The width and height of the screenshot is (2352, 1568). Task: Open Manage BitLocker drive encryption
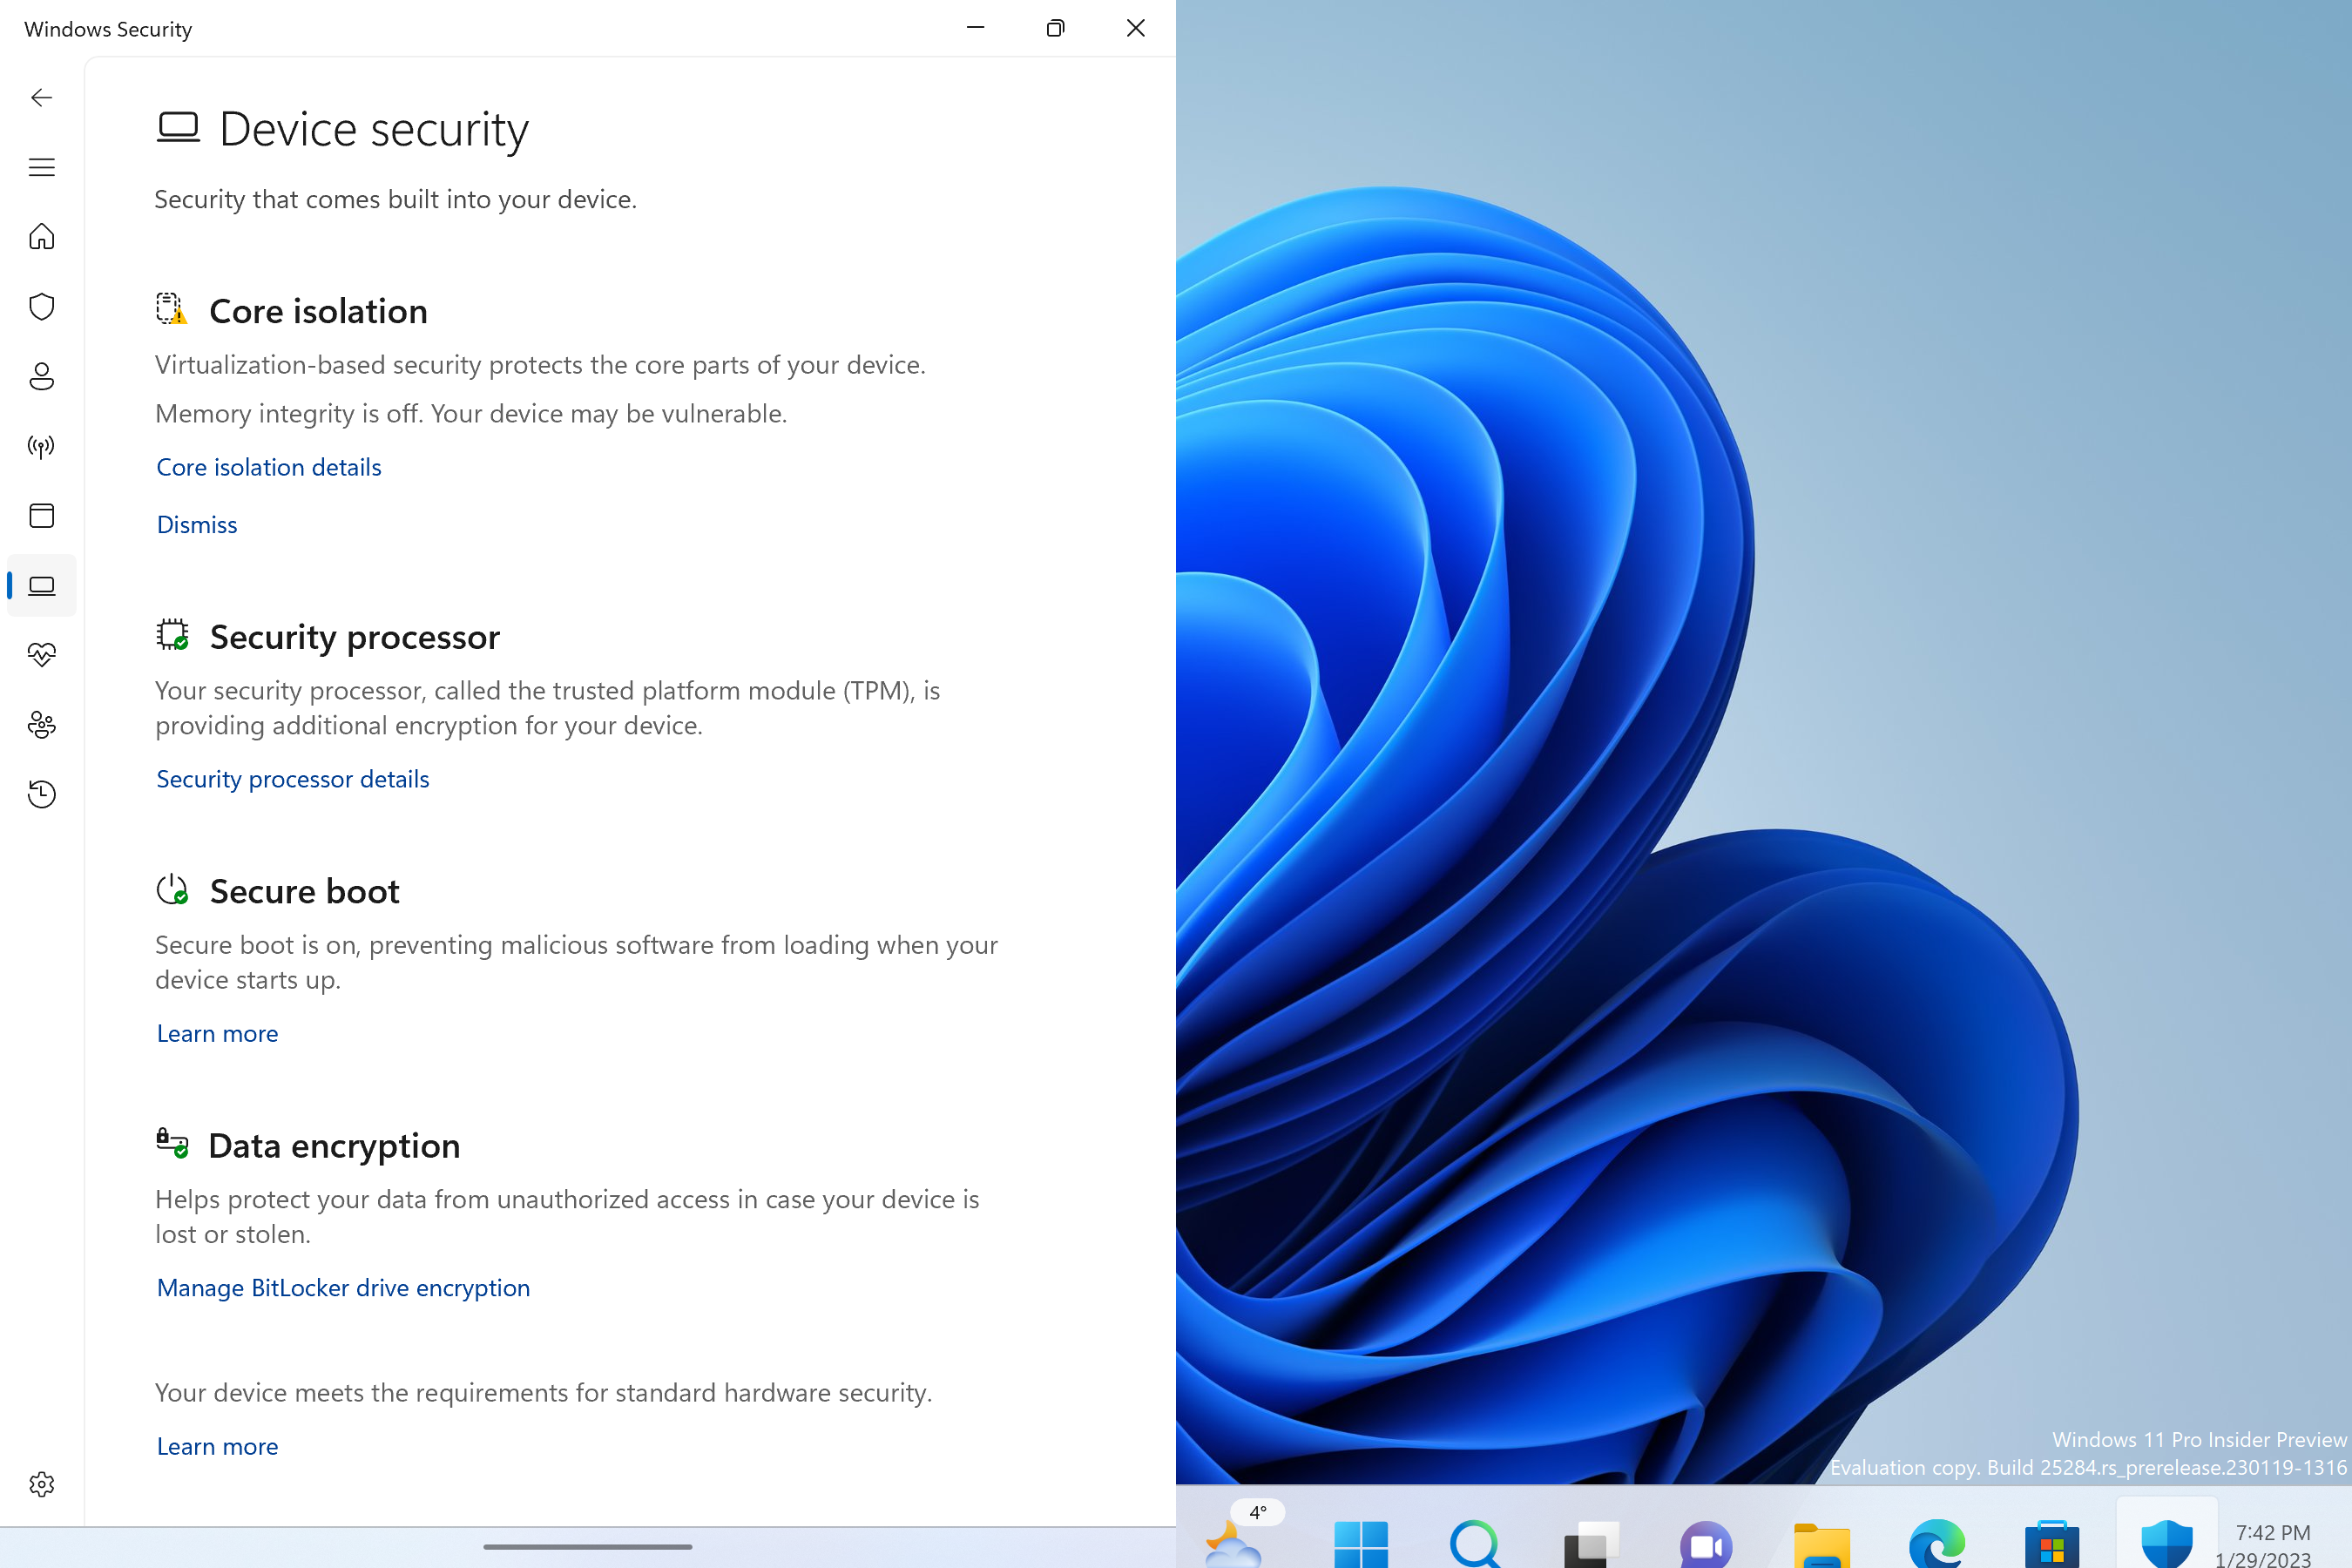click(x=343, y=1288)
